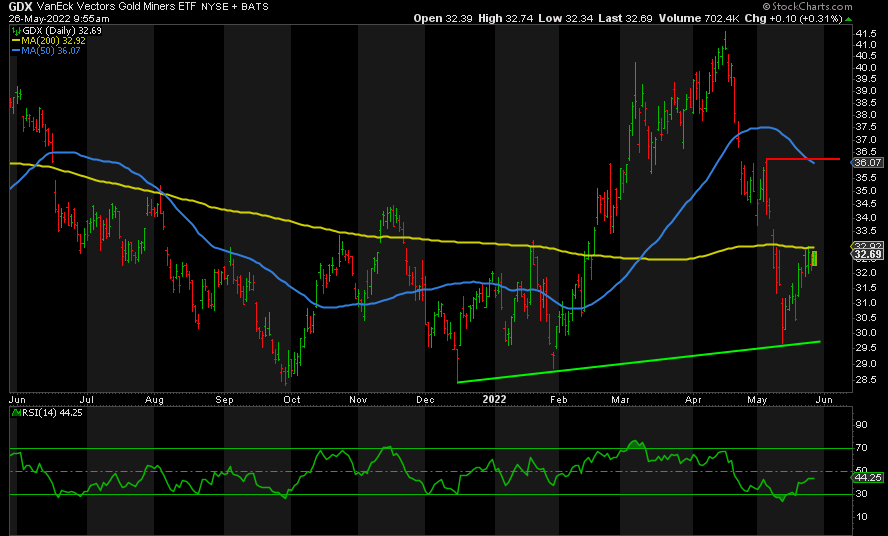This screenshot has width=888, height=536.
Task: Click the 28.5 price axis label
Action: pyautogui.click(x=865, y=379)
